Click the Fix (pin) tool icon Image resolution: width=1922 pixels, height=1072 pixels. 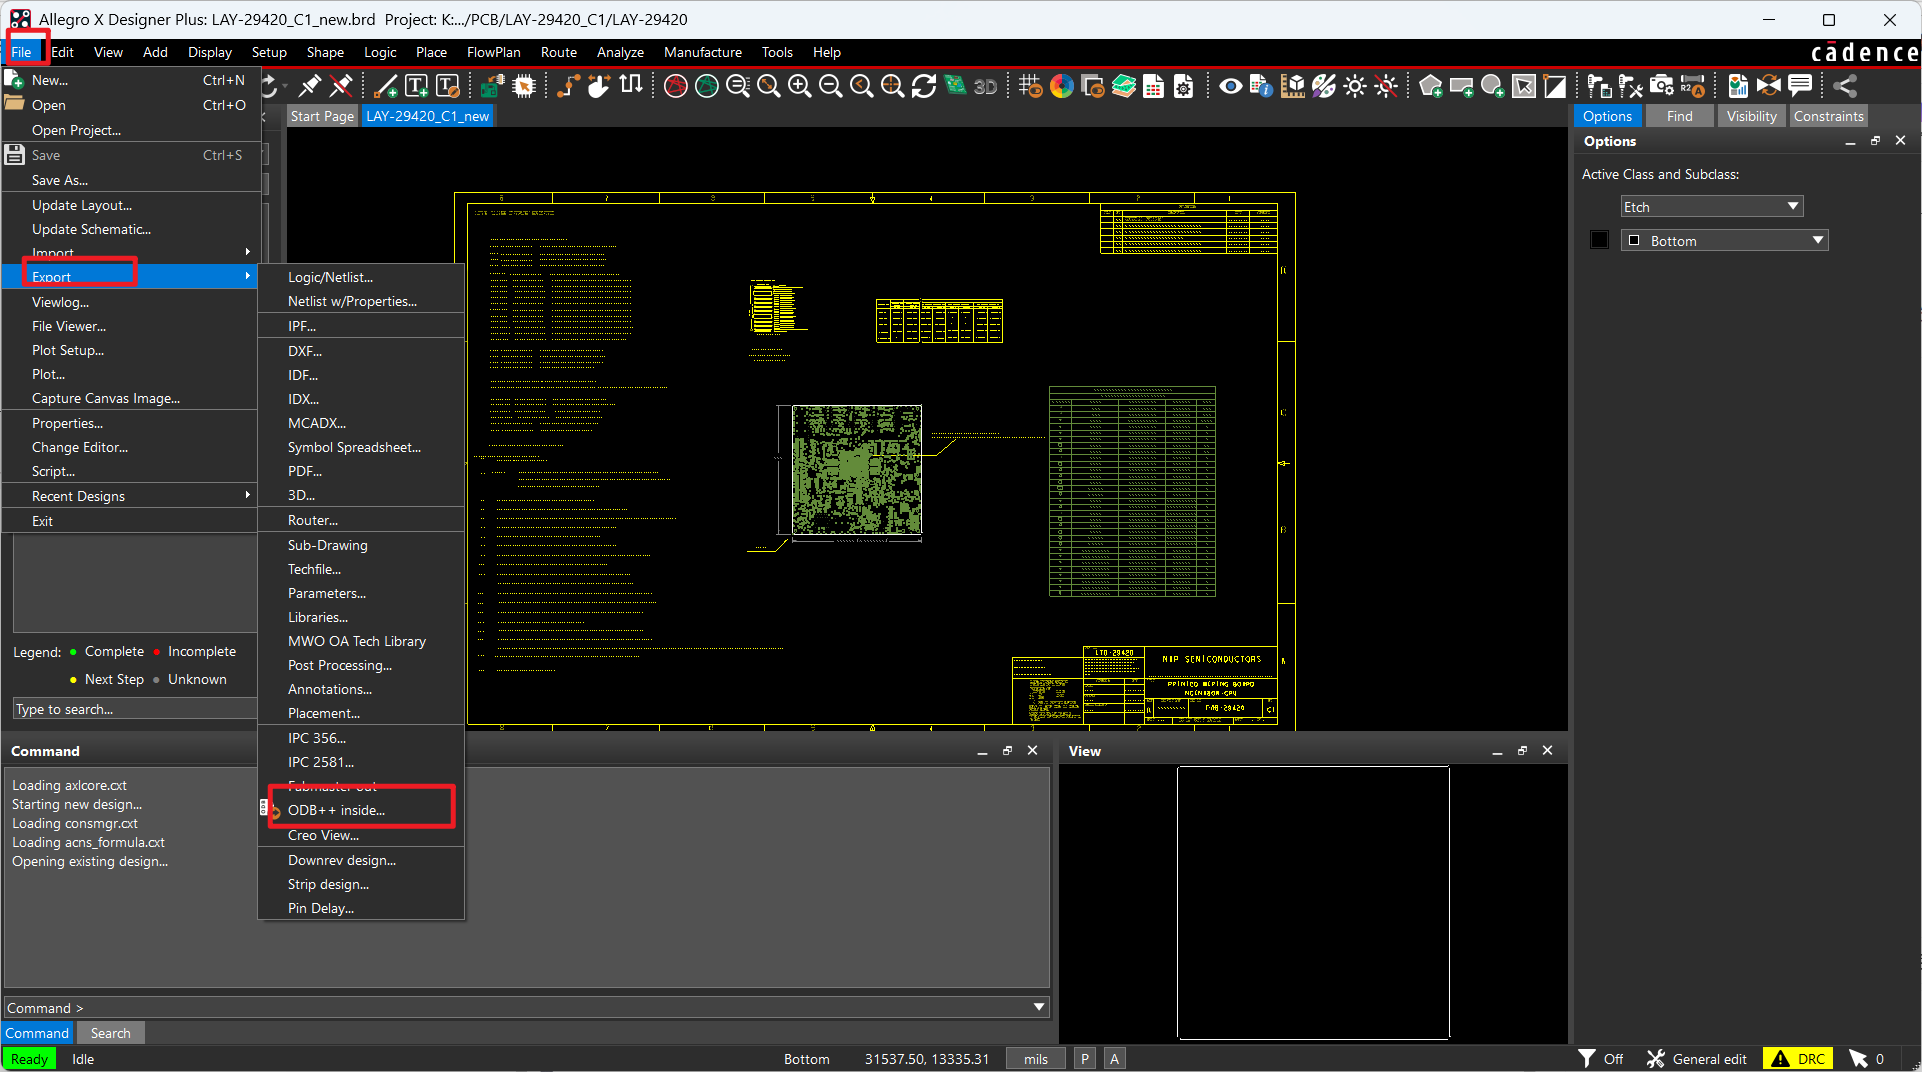pyautogui.click(x=311, y=86)
